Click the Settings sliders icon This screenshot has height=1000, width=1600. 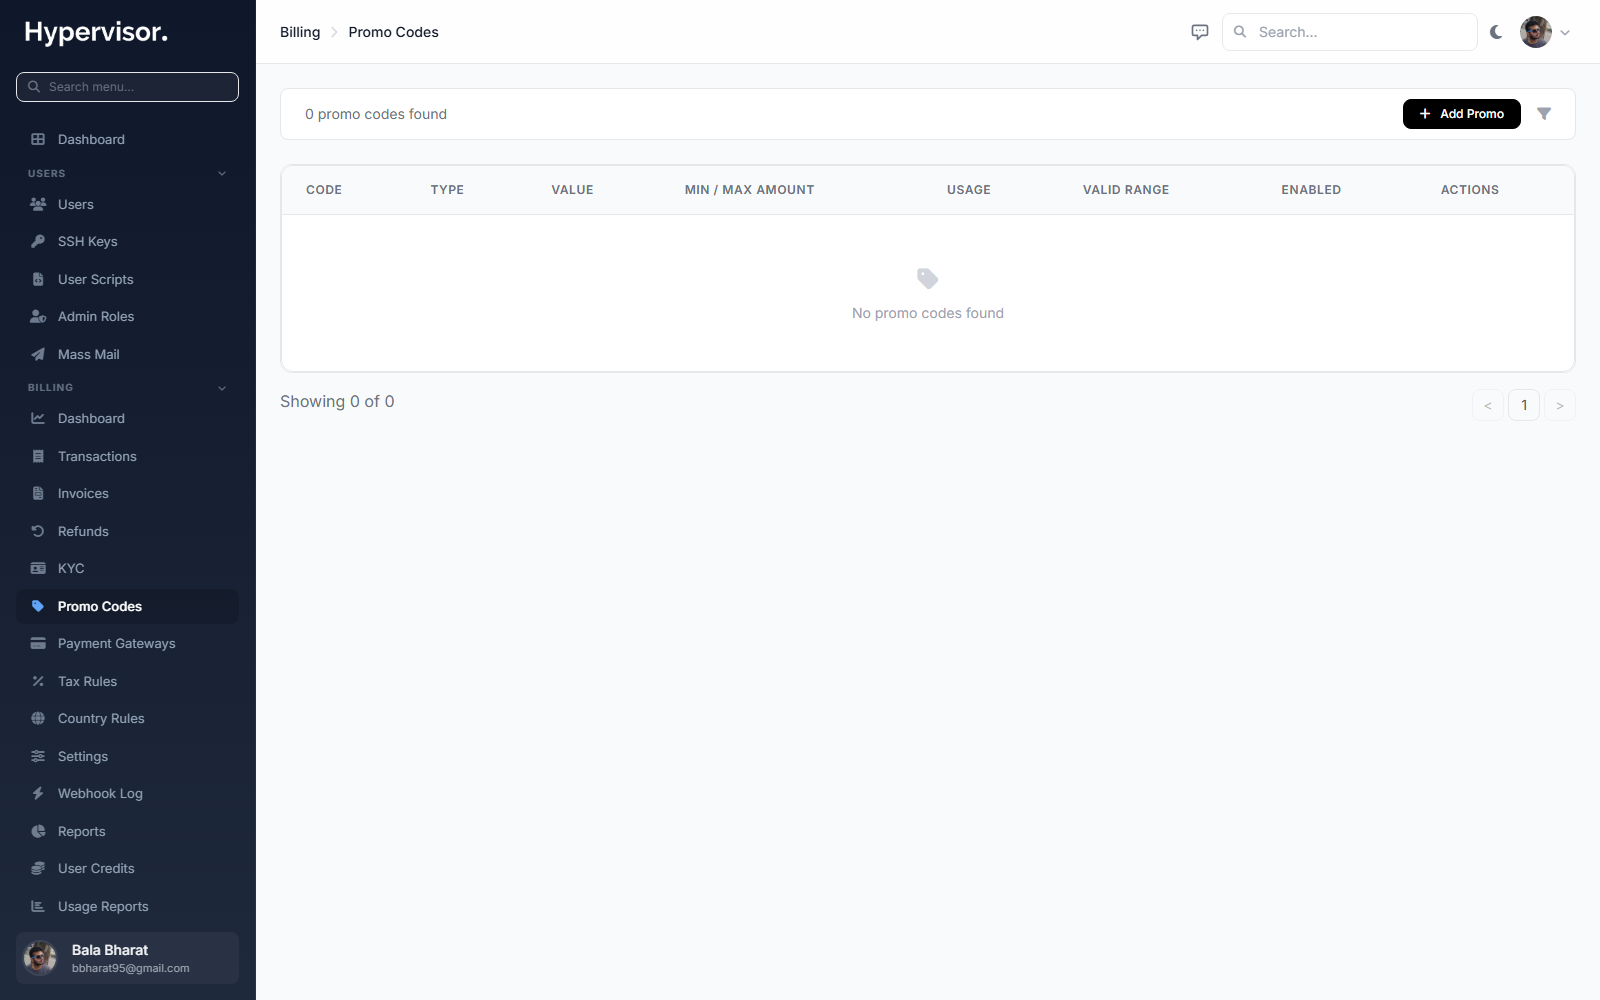click(x=38, y=756)
